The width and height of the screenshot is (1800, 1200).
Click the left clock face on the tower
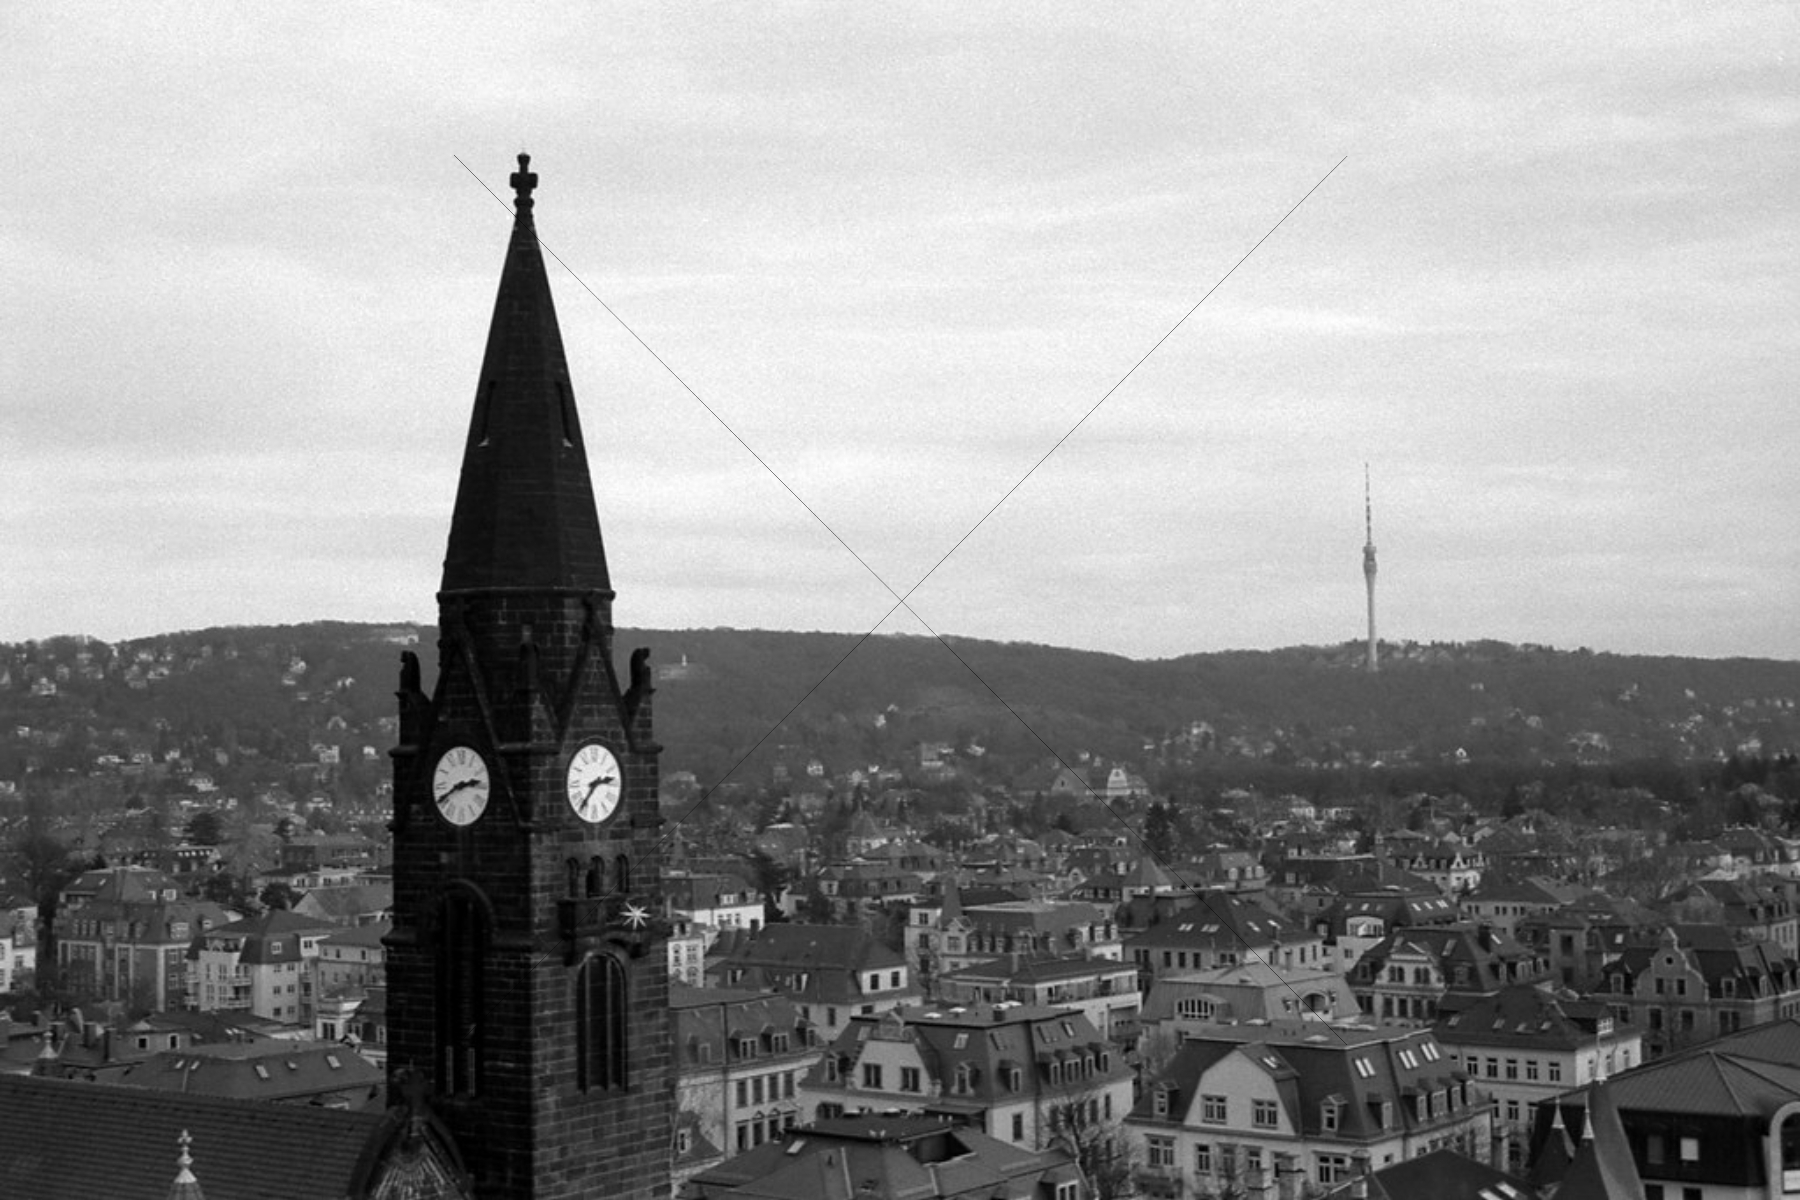(x=461, y=785)
